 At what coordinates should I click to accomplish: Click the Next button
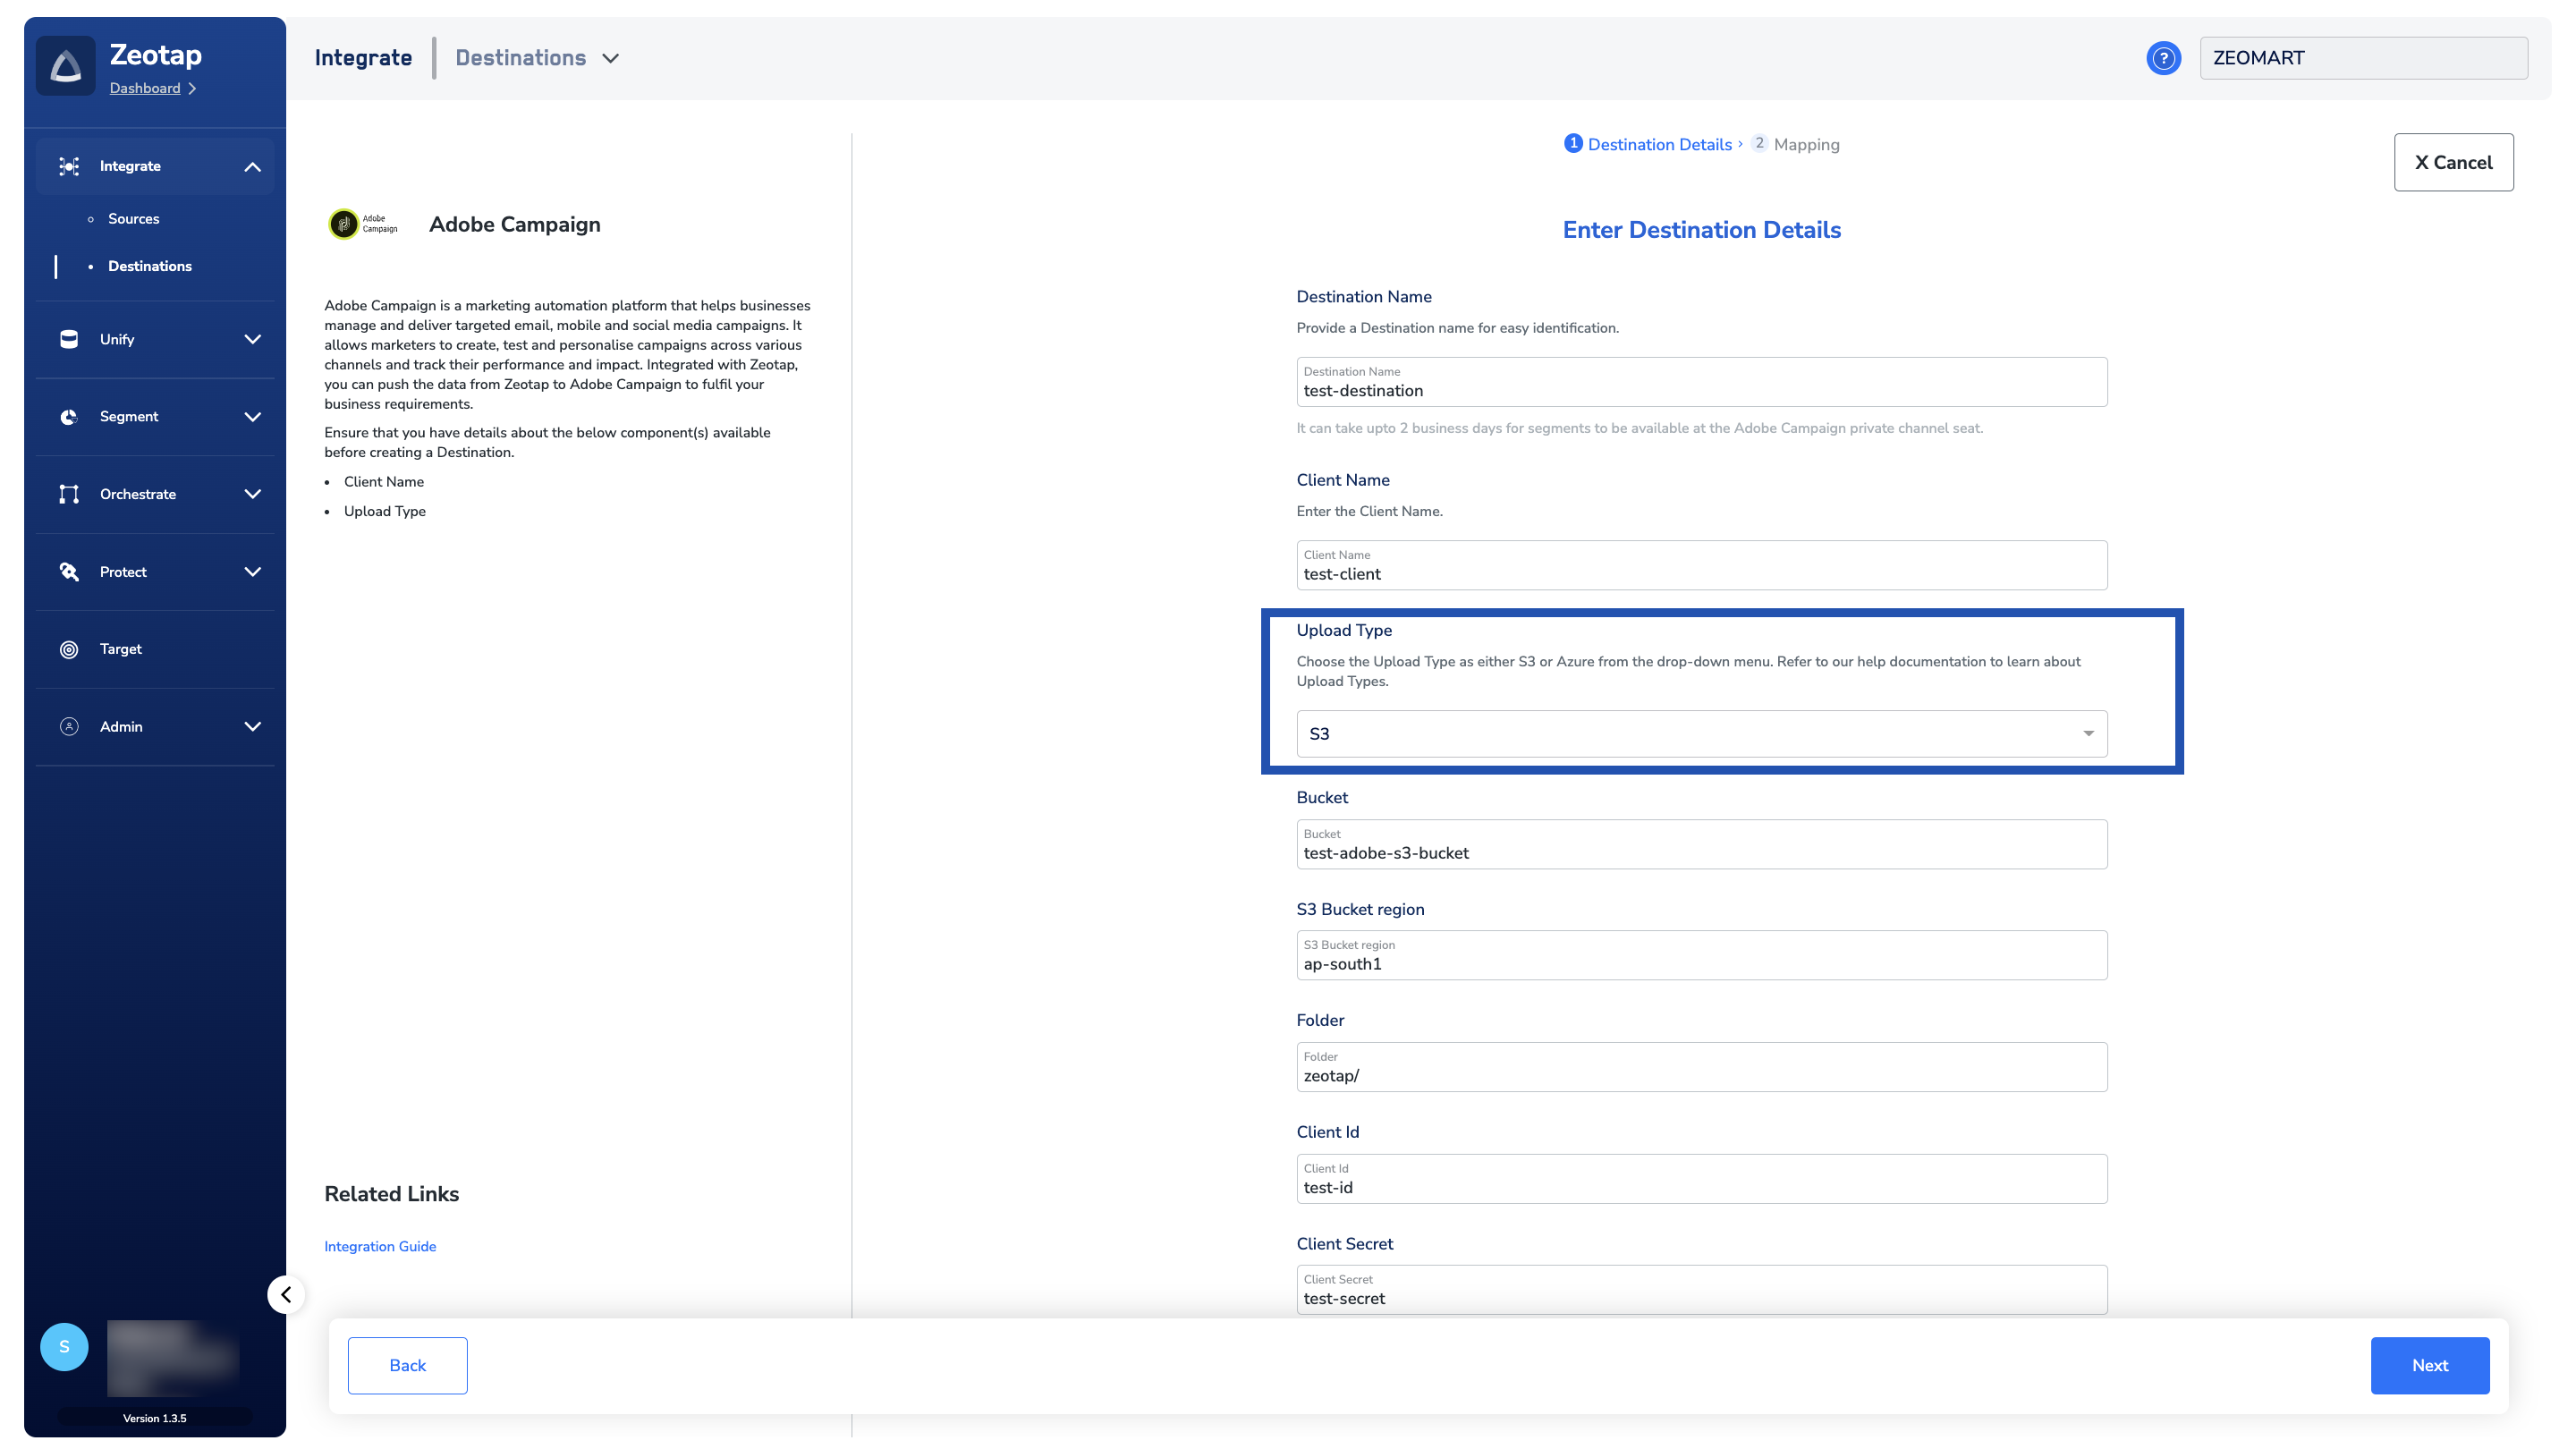tap(2429, 1365)
